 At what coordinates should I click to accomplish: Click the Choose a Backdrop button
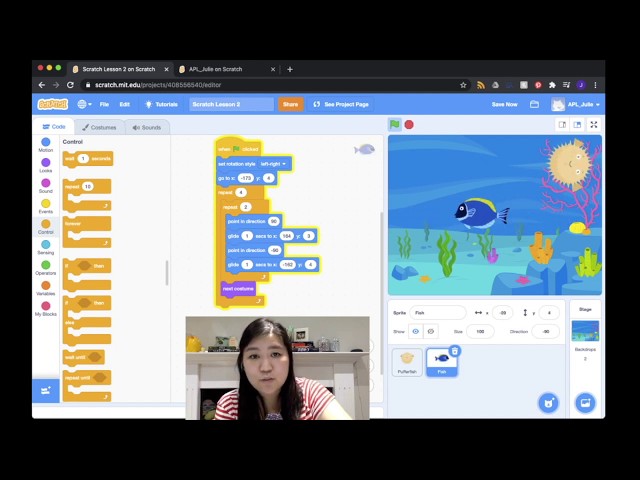[x=585, y=403]
